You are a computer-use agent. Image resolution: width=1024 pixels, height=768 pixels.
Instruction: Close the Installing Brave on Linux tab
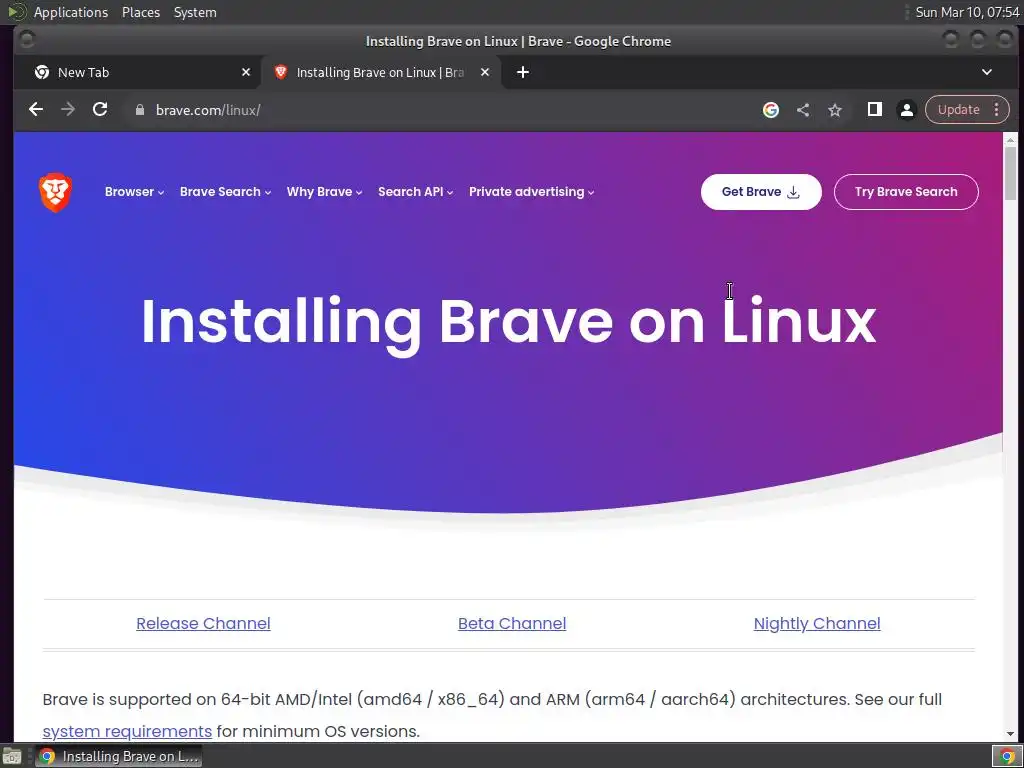click(485, 72)
